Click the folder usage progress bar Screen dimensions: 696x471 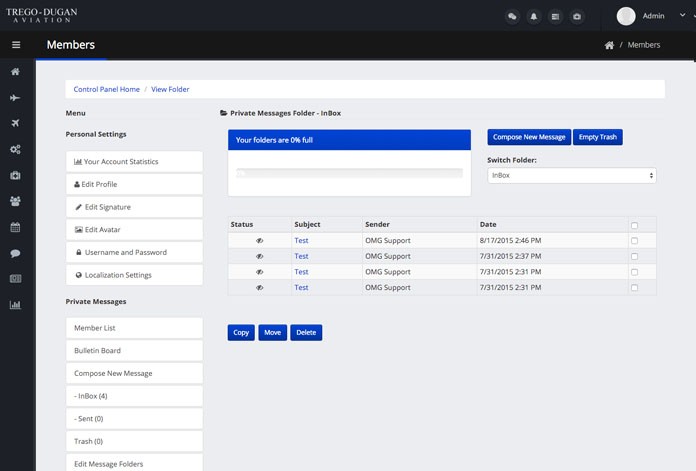coord(349,174)
